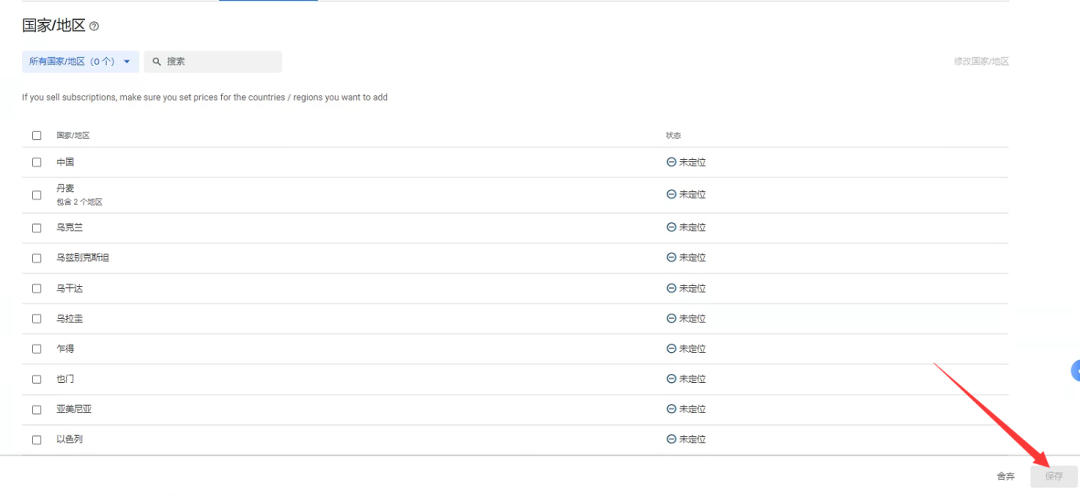Click the 状态 column header
Image resolution: width=1080 pixels, height=495 pixels.
tap(674, 135)
